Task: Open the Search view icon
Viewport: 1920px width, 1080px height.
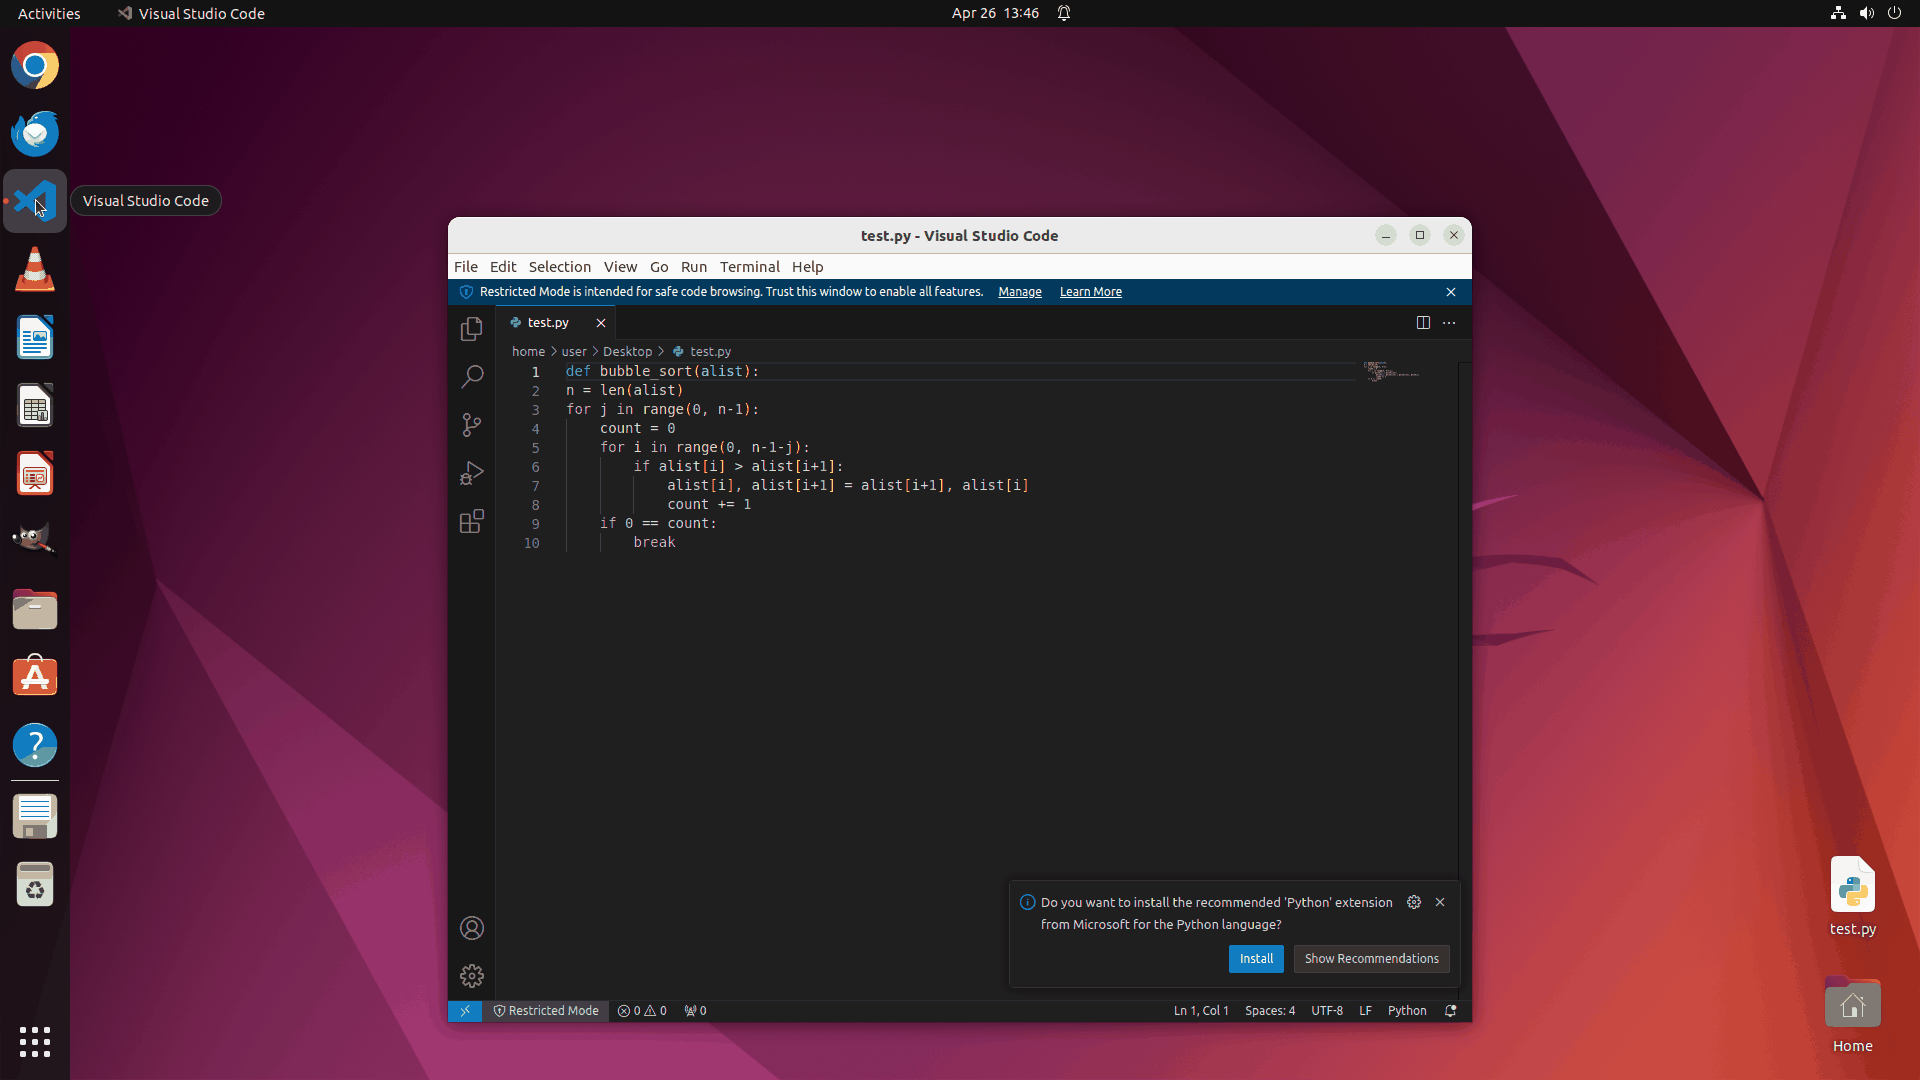Action: click(x=471, y=377)
